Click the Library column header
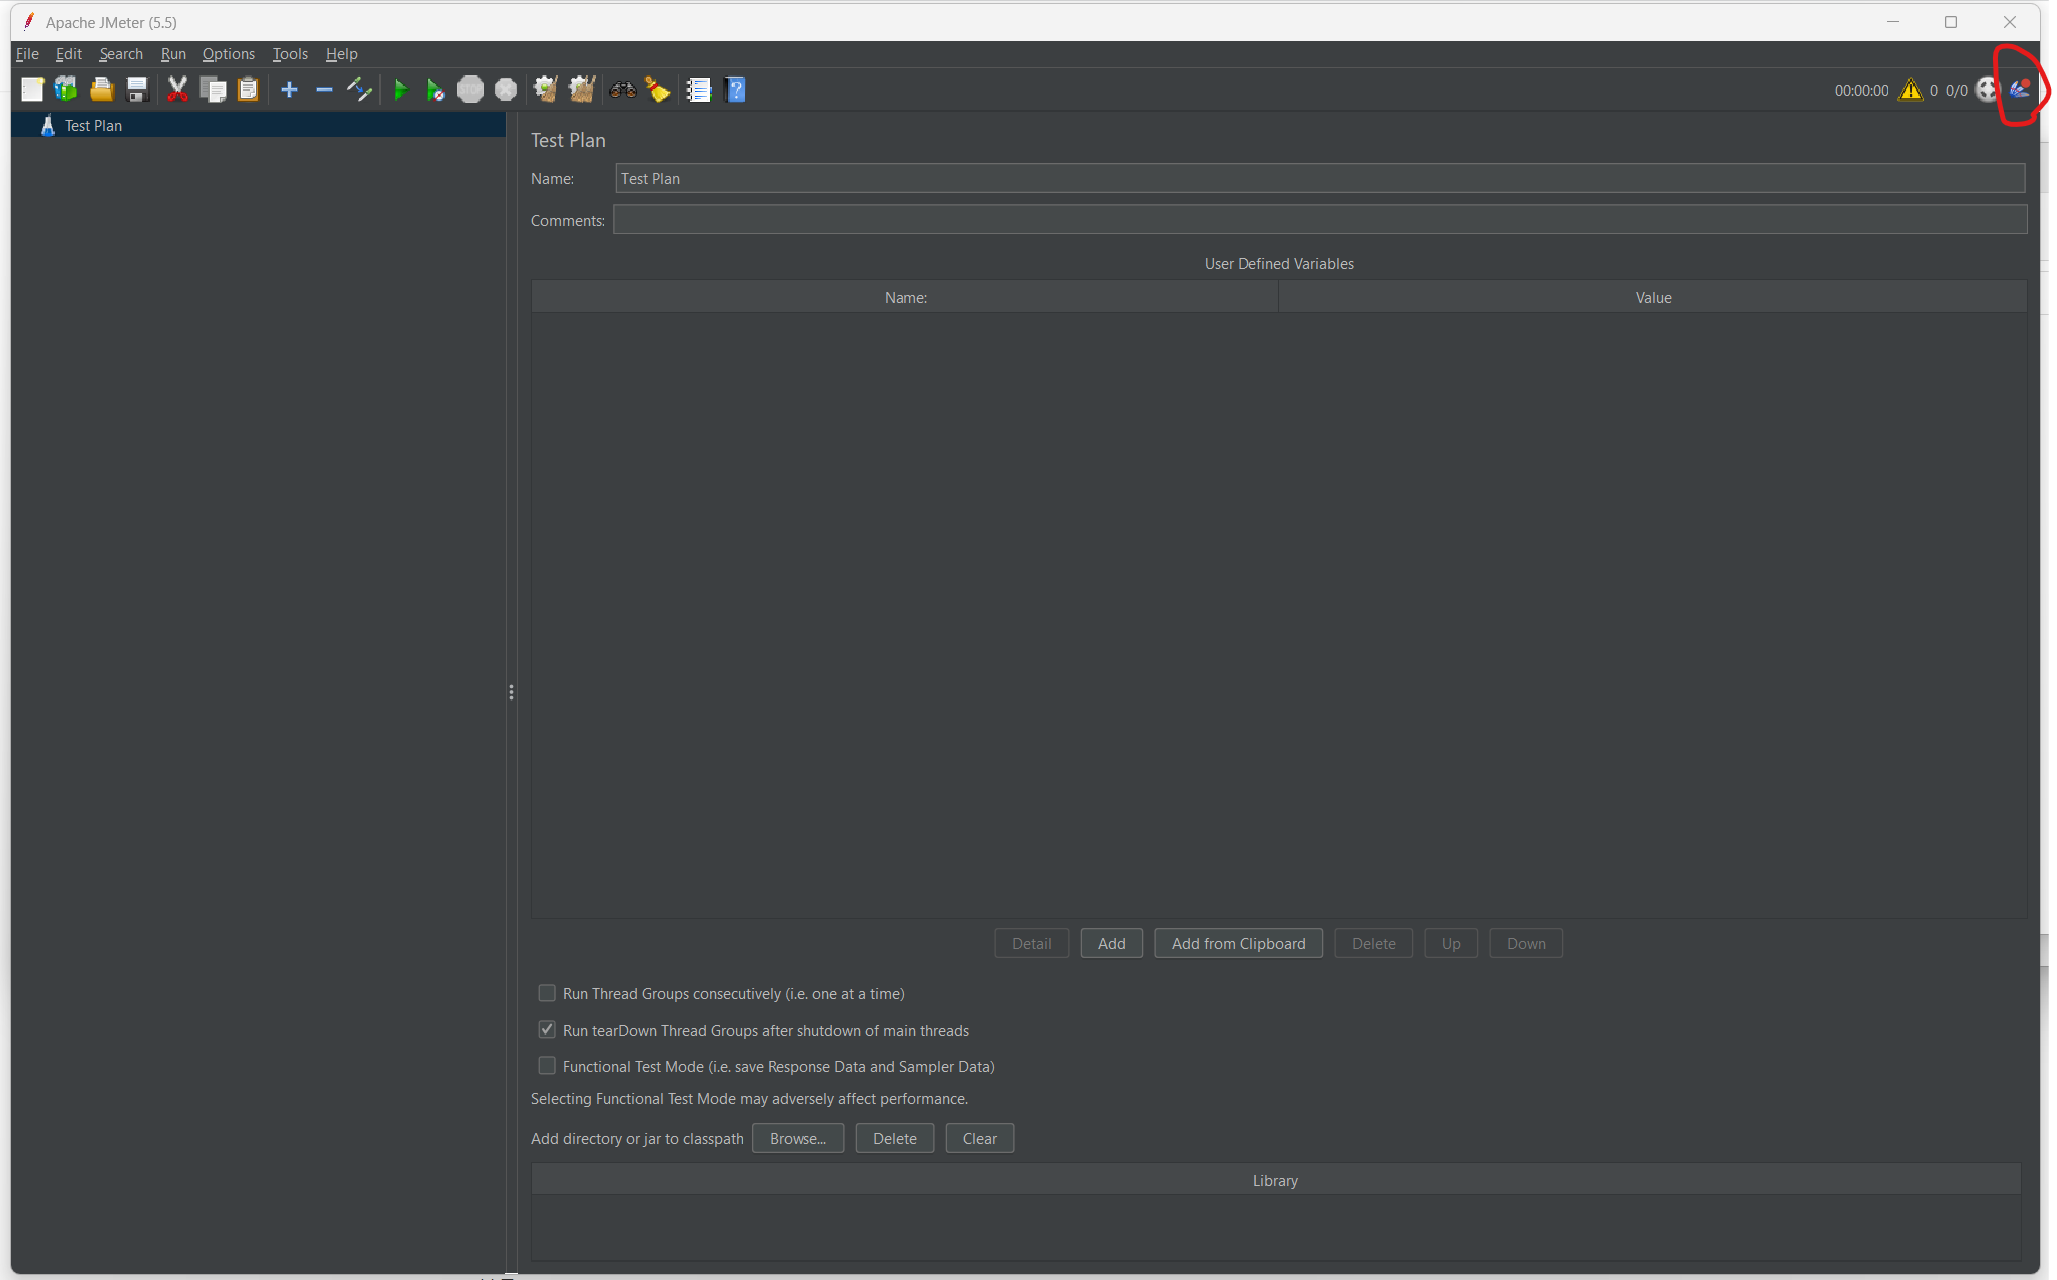The width and height of the screenshot is (2057, 1280). [1275, 1180]
